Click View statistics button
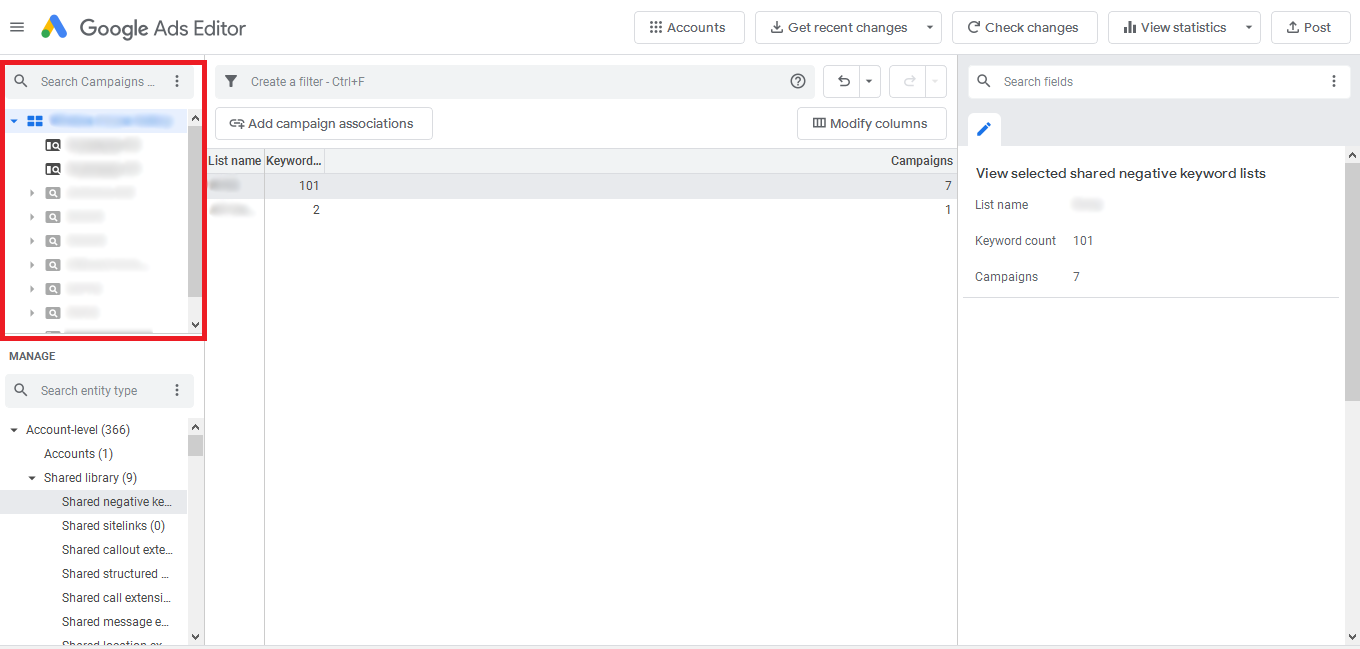This screenshot has width=1360, height=649. (1174, 27)
